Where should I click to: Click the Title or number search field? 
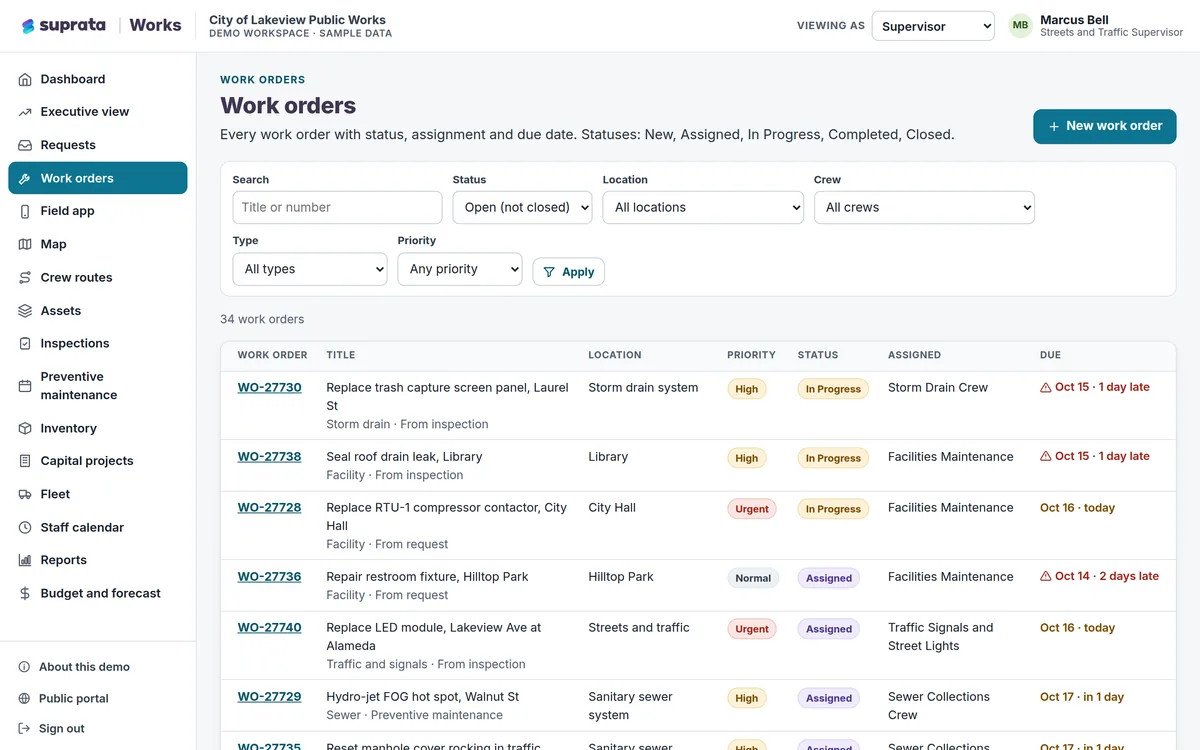click(337, 207)
